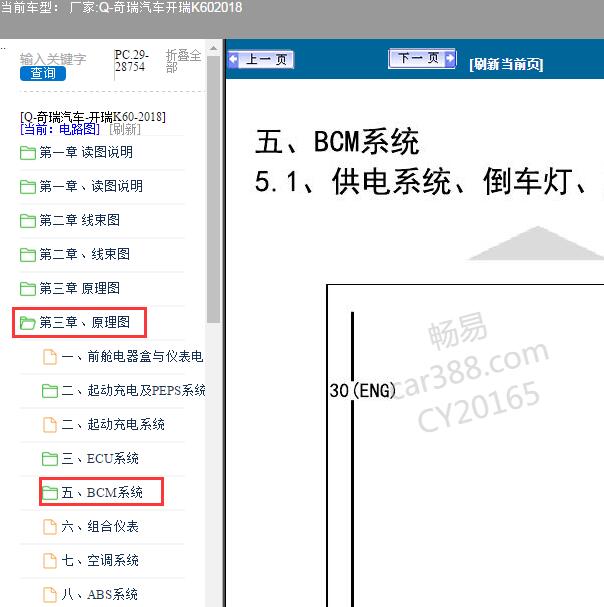Open the 第二章 线束图 folder icon
Screen dimensions: 604x607
28,221
